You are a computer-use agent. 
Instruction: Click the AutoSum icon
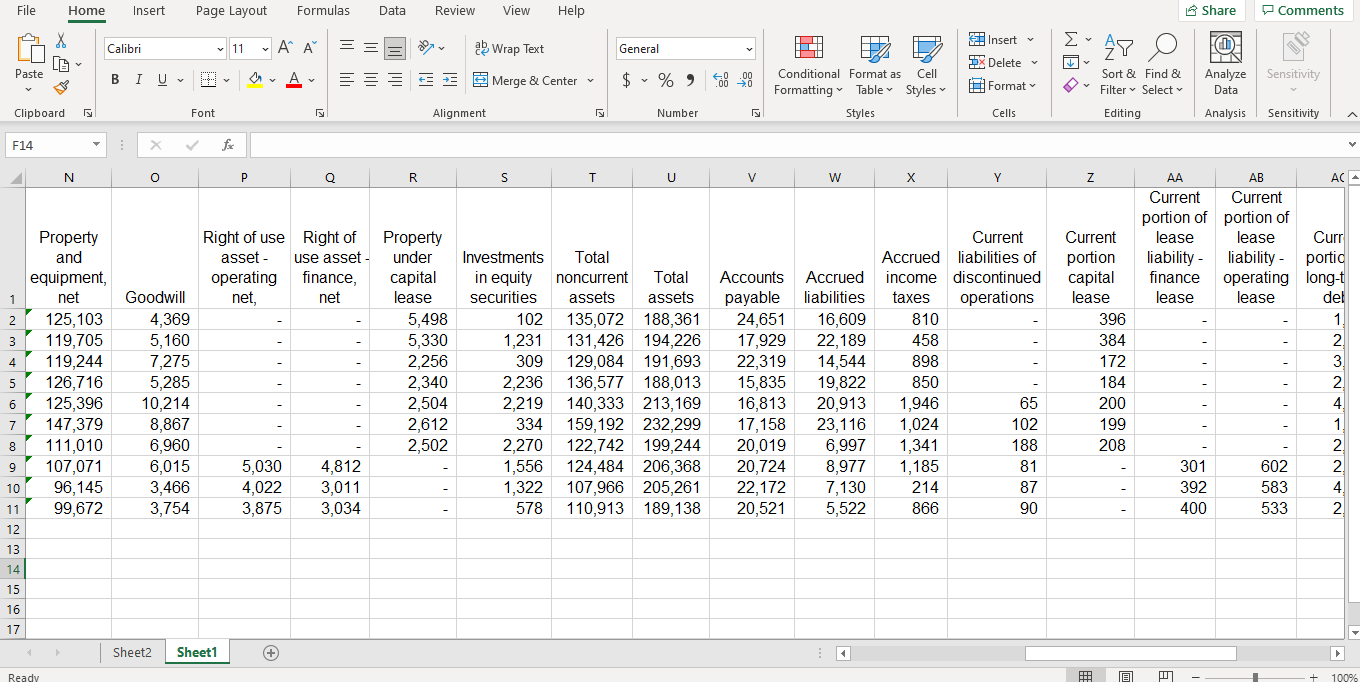pos(1071,38)
